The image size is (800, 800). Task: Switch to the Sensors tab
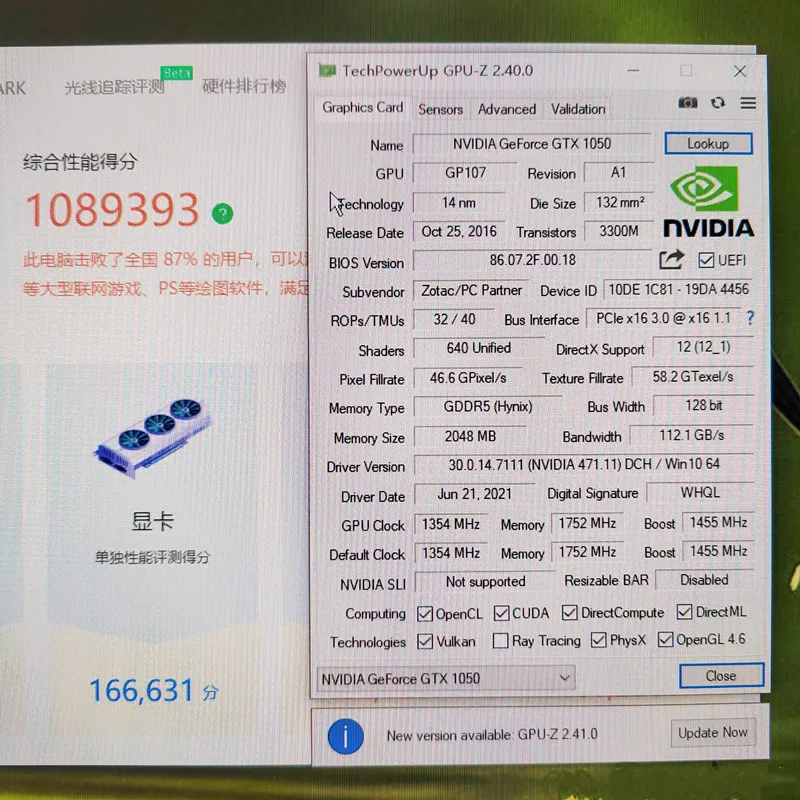440,109
